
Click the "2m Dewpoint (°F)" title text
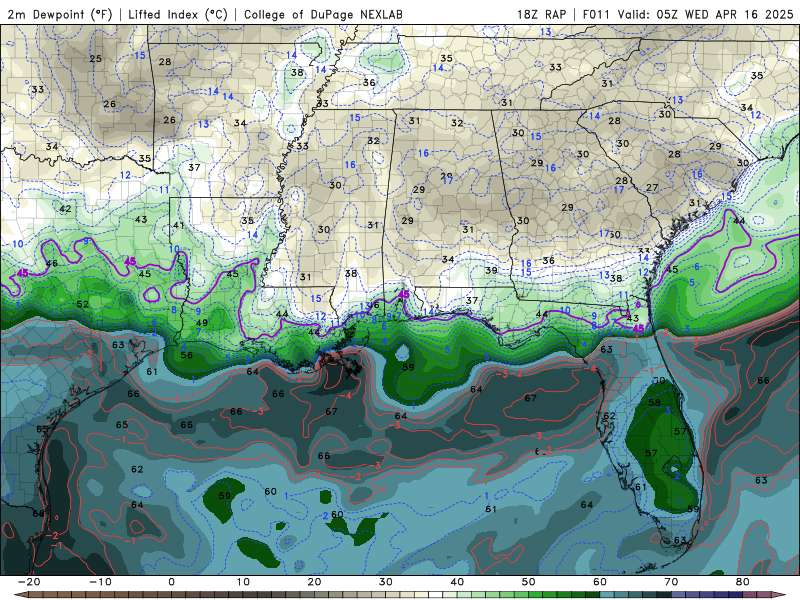click(x=60, y=14)
